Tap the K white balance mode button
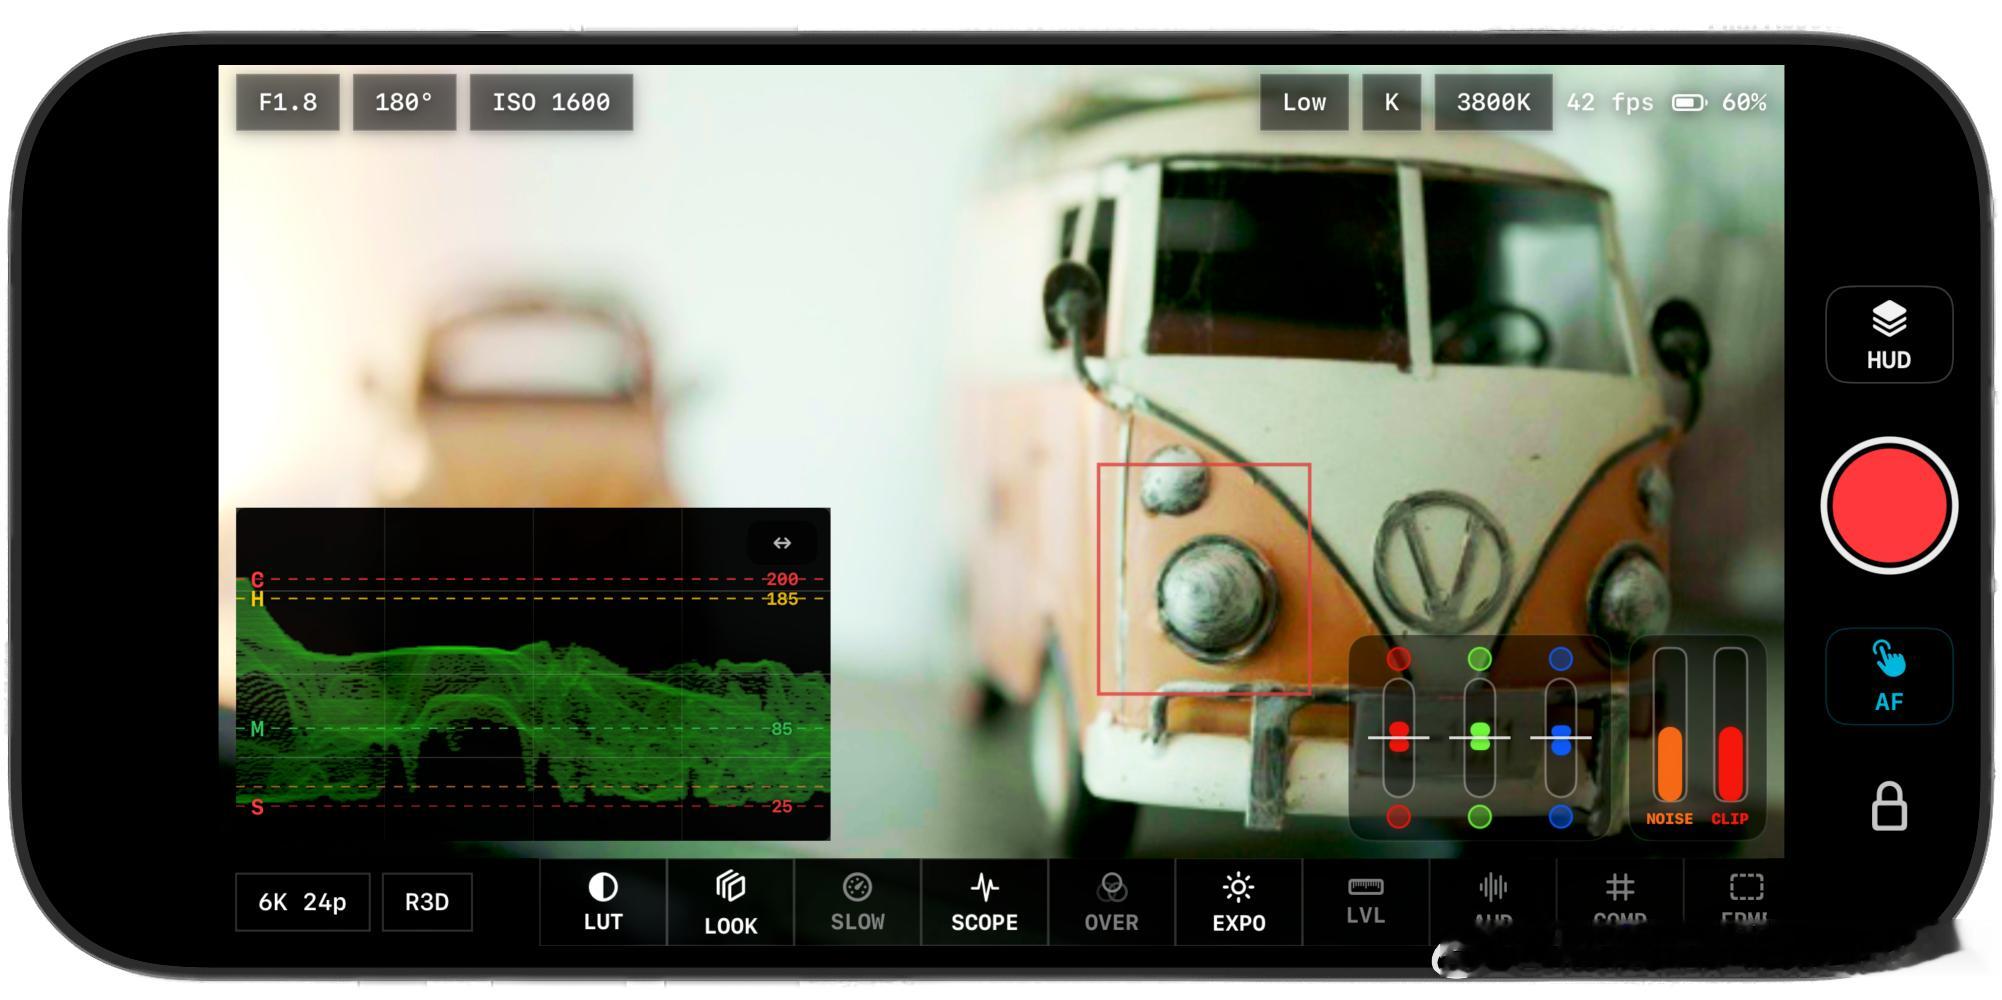The height and width of the screenshot is (1000, 2002). (x=1391, y=102)
